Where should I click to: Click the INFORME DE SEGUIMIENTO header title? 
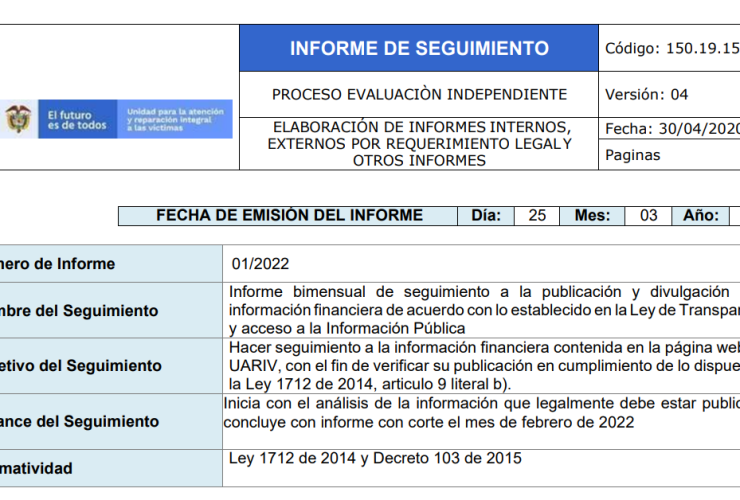pos(419,48)
